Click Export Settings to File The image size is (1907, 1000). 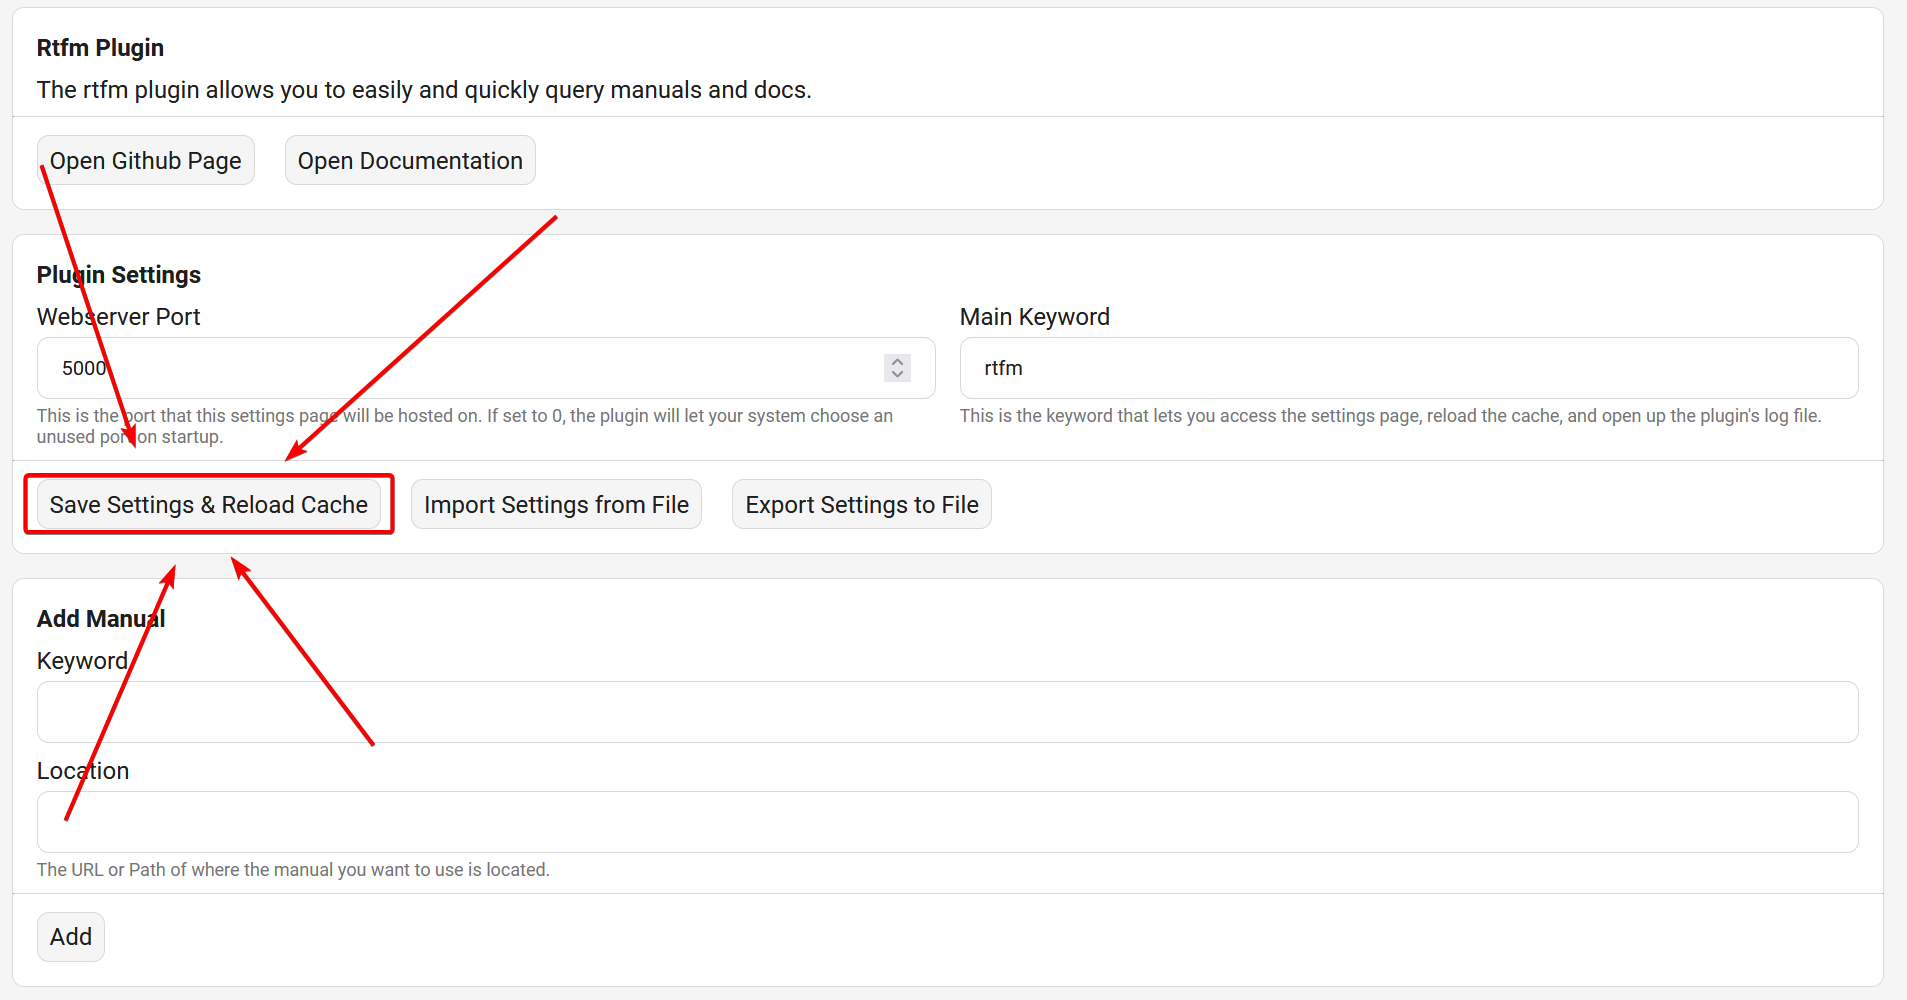862,505
